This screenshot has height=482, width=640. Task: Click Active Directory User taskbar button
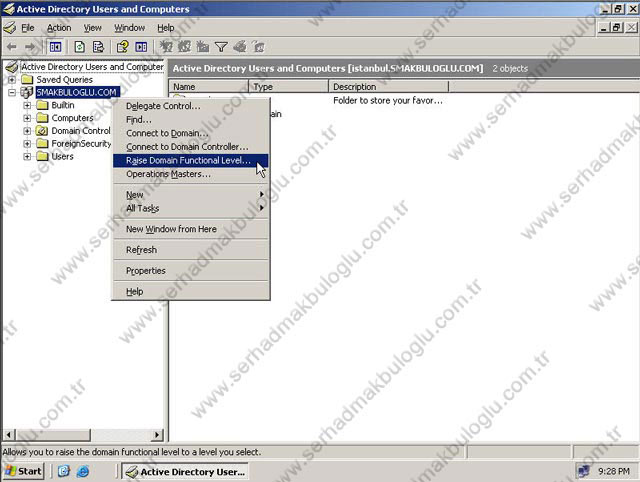[185, 472]
